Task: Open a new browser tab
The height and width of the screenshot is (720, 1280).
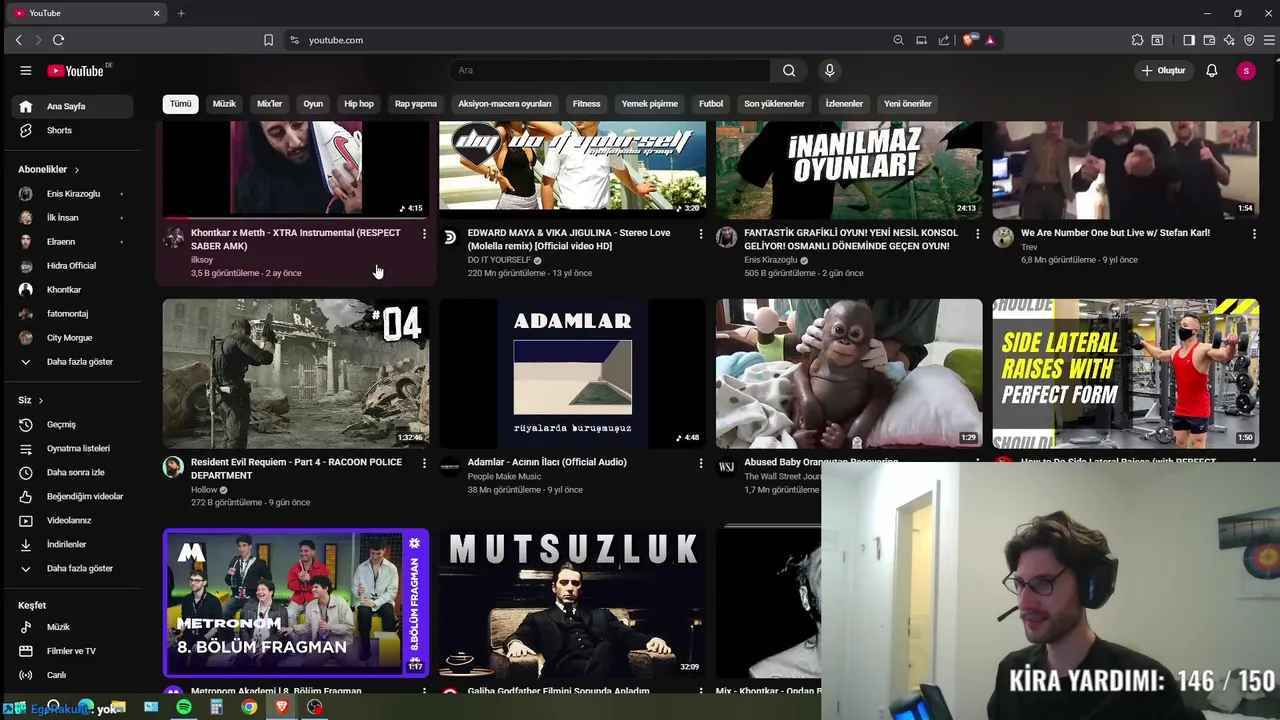Action: pos(181,13)
